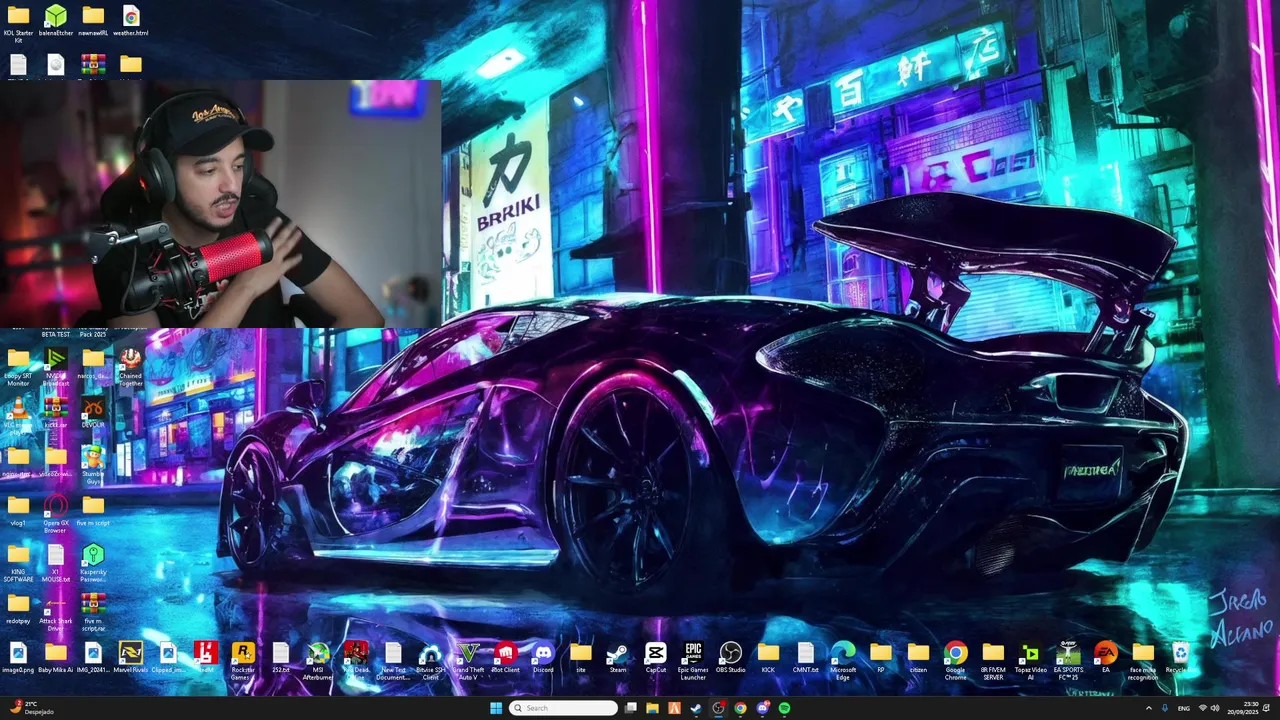Launch Topaz Video AI shortcut
Image resolution: width=1280 pixels, height=720 pixels.
click(1031, 660)
